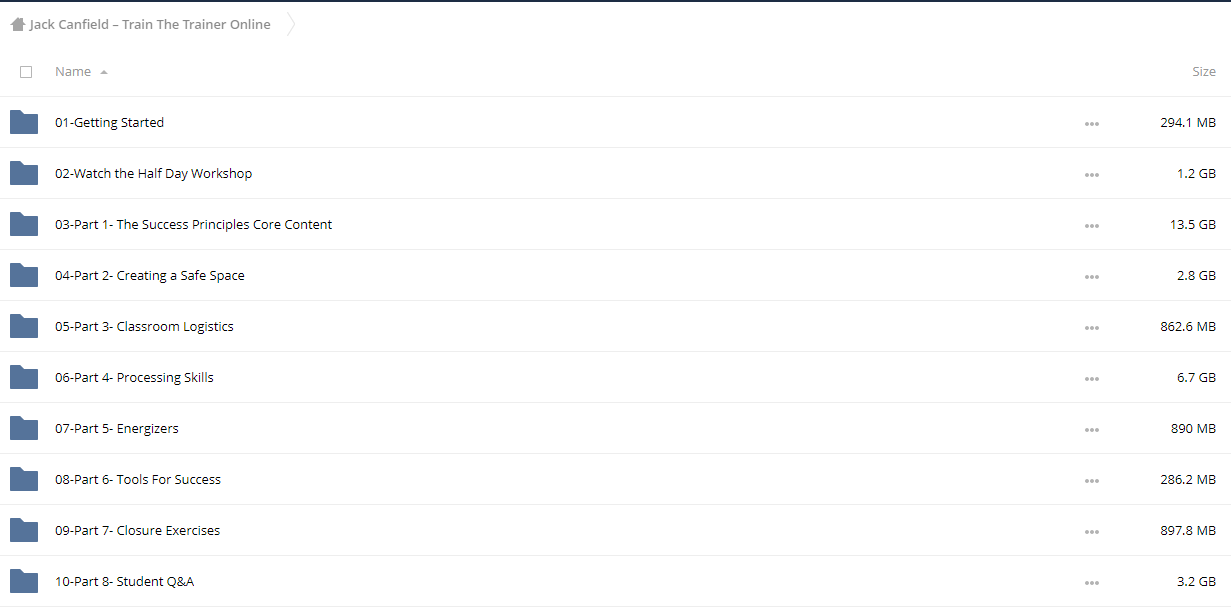Open 03-Part 1- The Success Principles Core Content
This screenshot has width=1231, height=609.
(194, 225)
